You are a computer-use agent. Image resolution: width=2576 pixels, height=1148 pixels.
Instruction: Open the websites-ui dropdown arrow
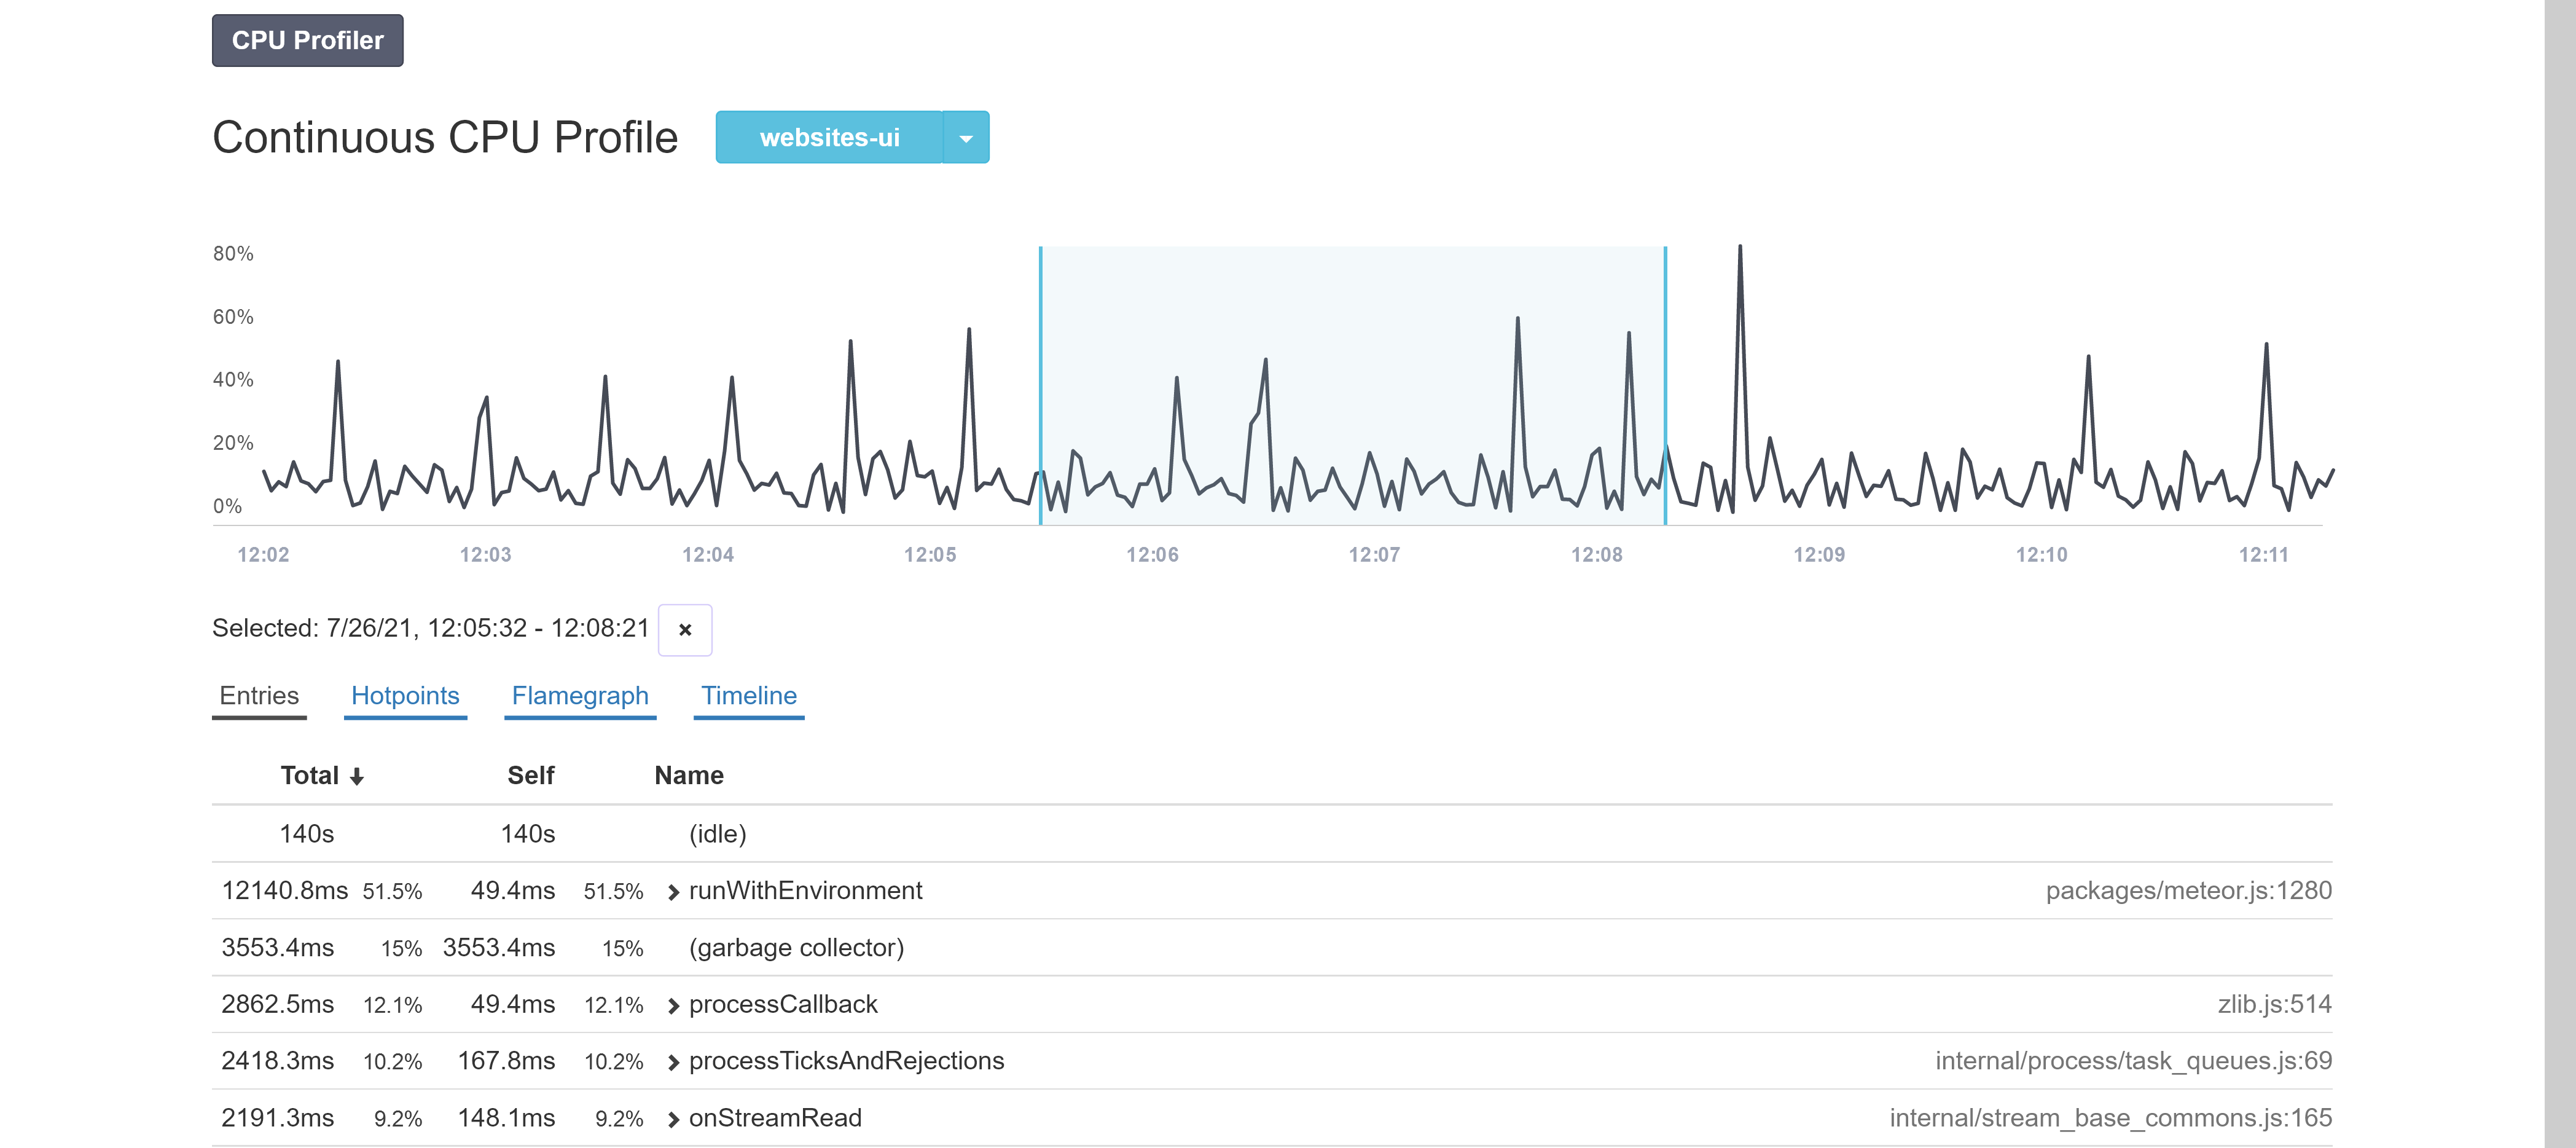click(966, 138)
